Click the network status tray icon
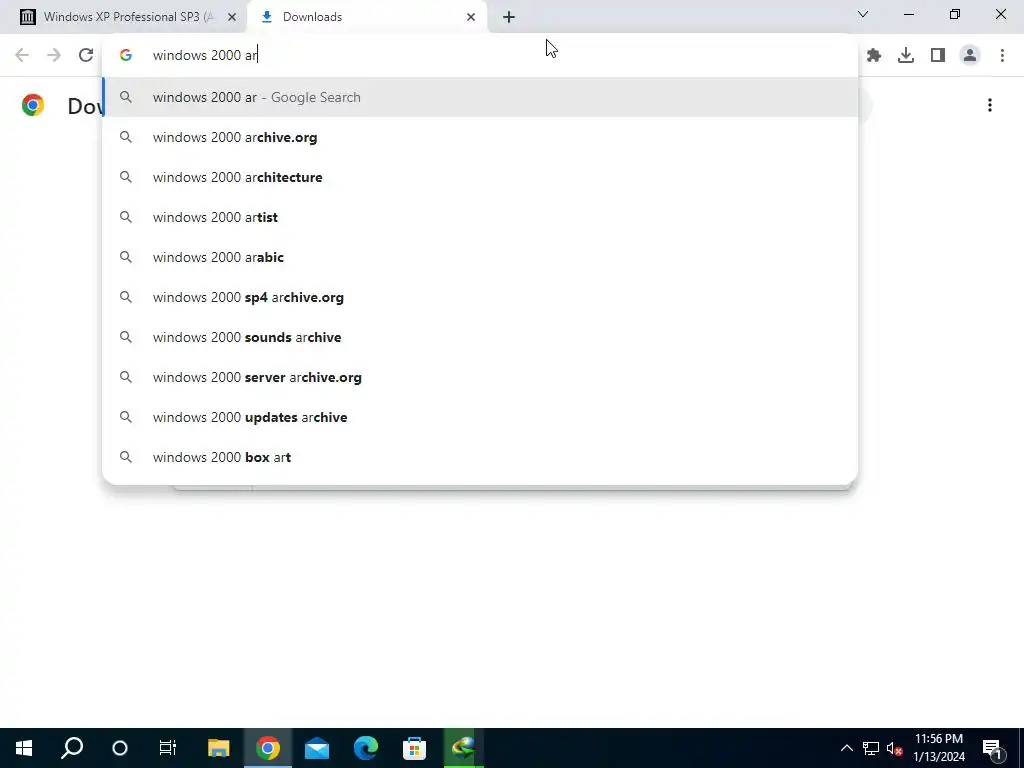The image size is (1024, 768). pyautogui.click(x=871, y=748)
